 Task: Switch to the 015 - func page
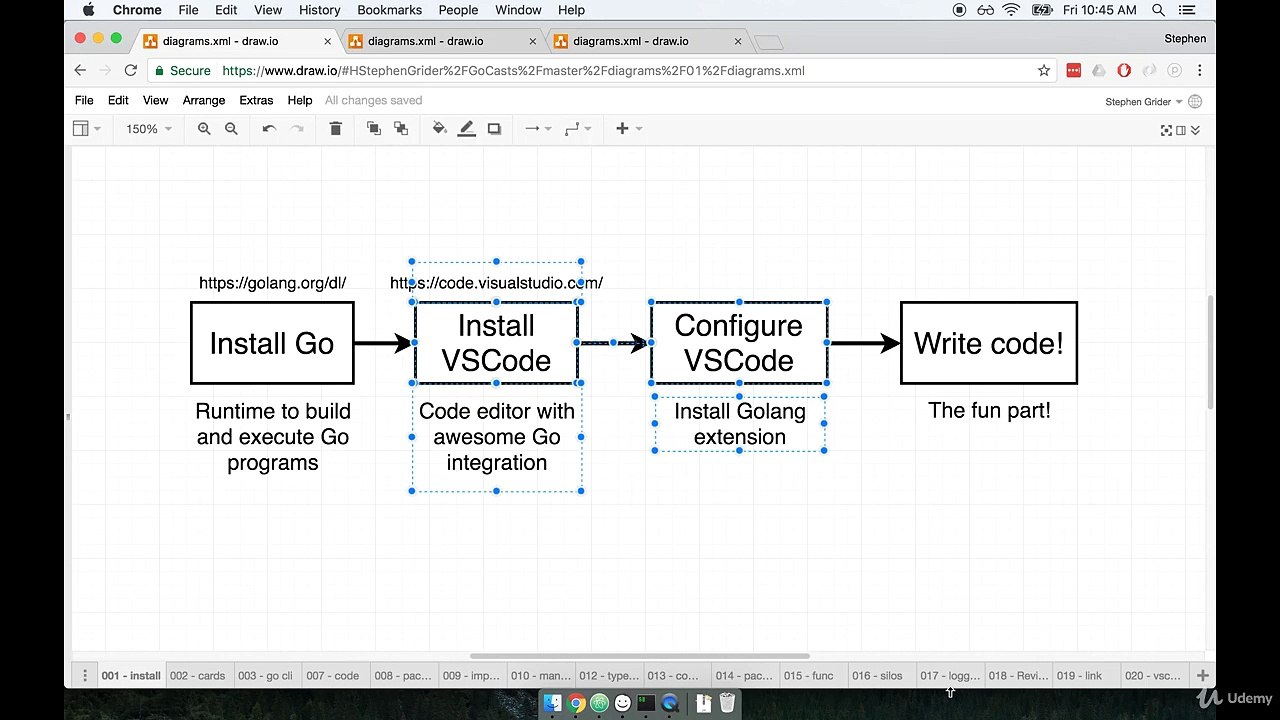click(x=809, y=676)
